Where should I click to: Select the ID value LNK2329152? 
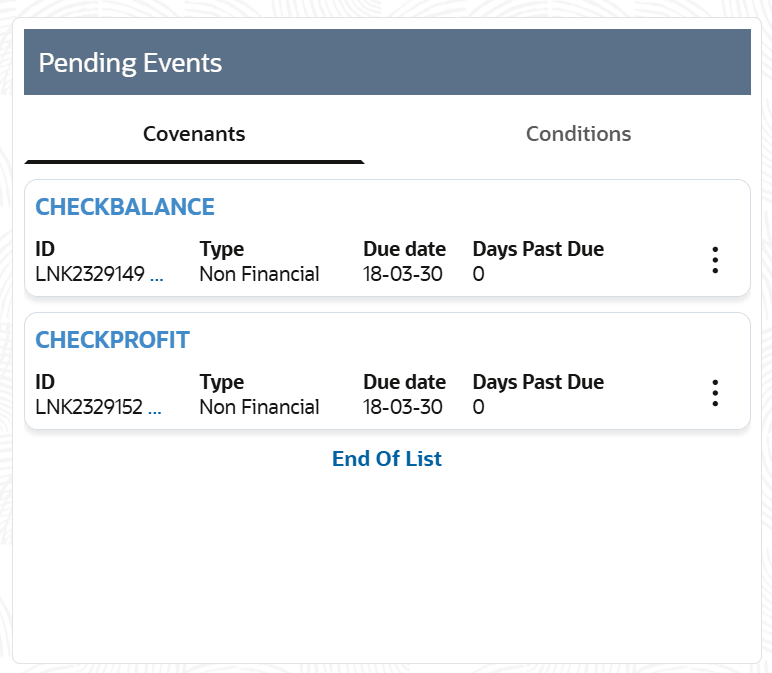pos(89,407)
